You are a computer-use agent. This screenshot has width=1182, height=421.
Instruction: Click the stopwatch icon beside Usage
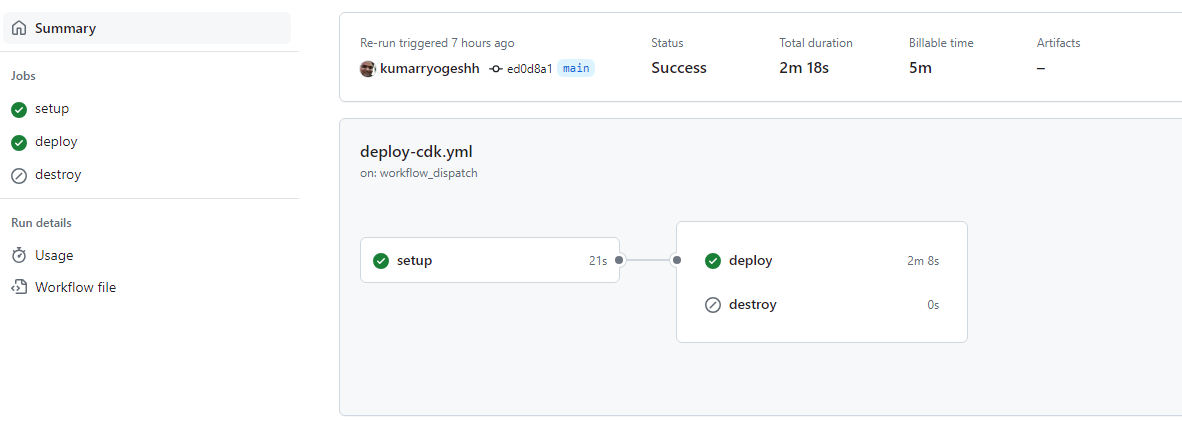[x=20, y=256]
